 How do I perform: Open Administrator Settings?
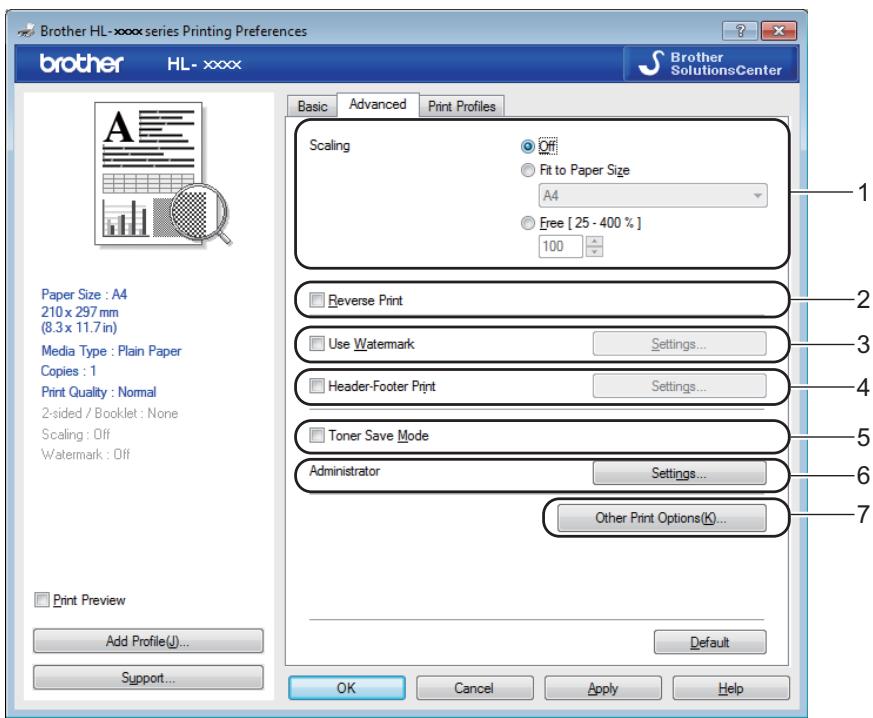click(x=679, y=474)
